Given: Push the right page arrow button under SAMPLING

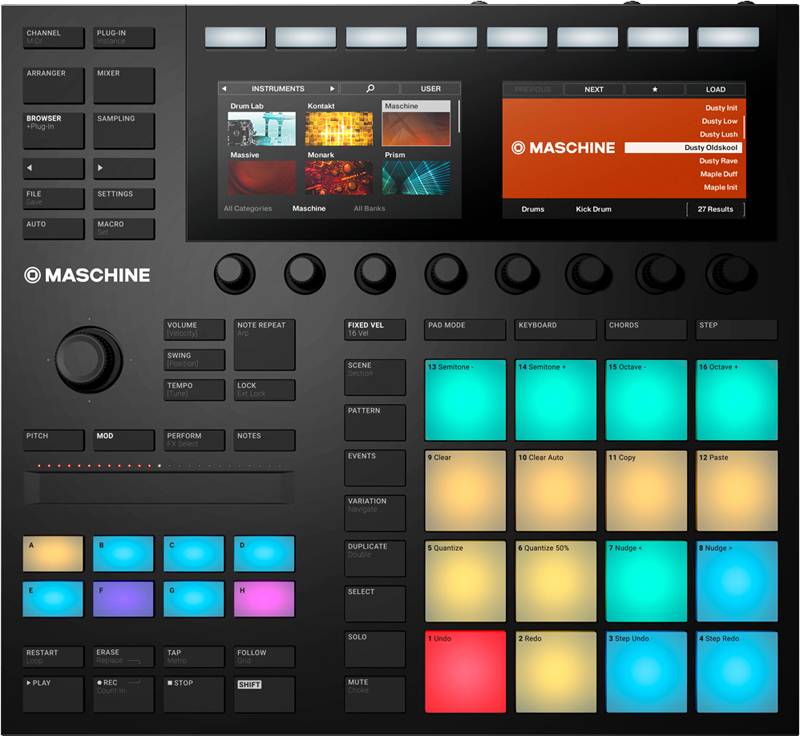Looking at the screenshot, I should click(124, 168).
